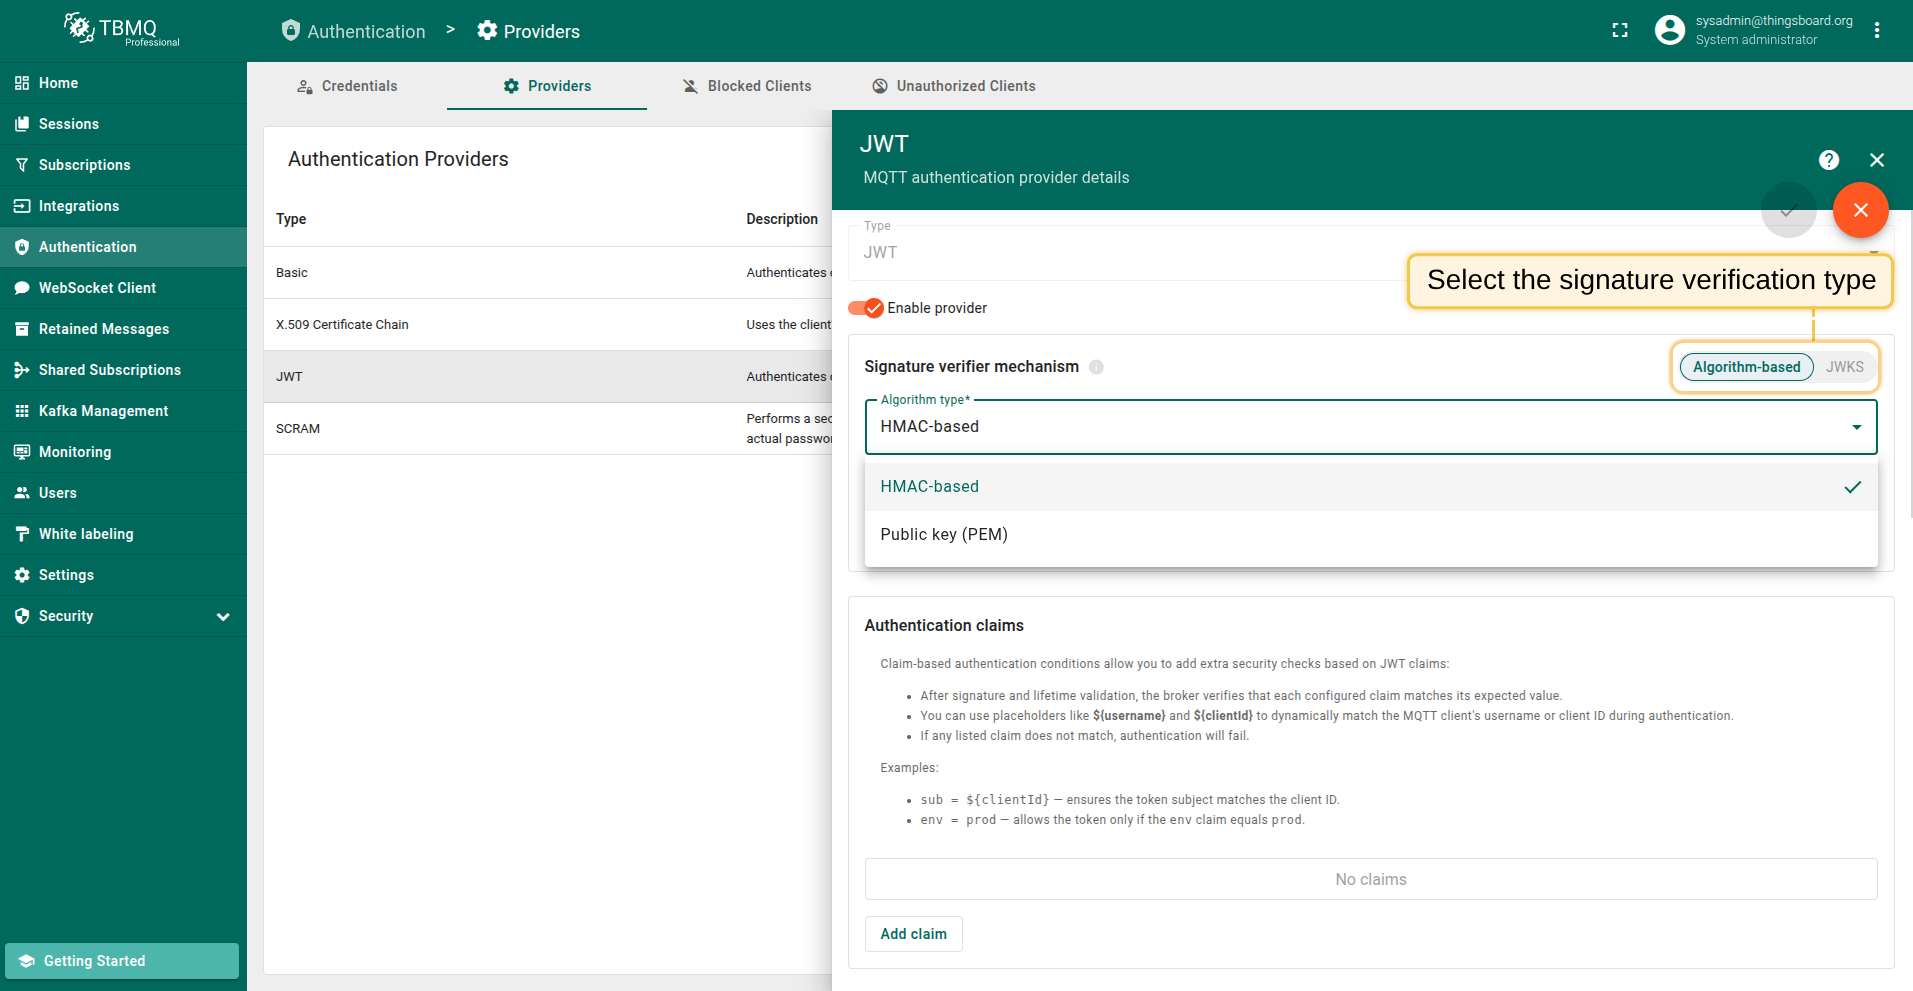Click the help question mark icon

1829,160
